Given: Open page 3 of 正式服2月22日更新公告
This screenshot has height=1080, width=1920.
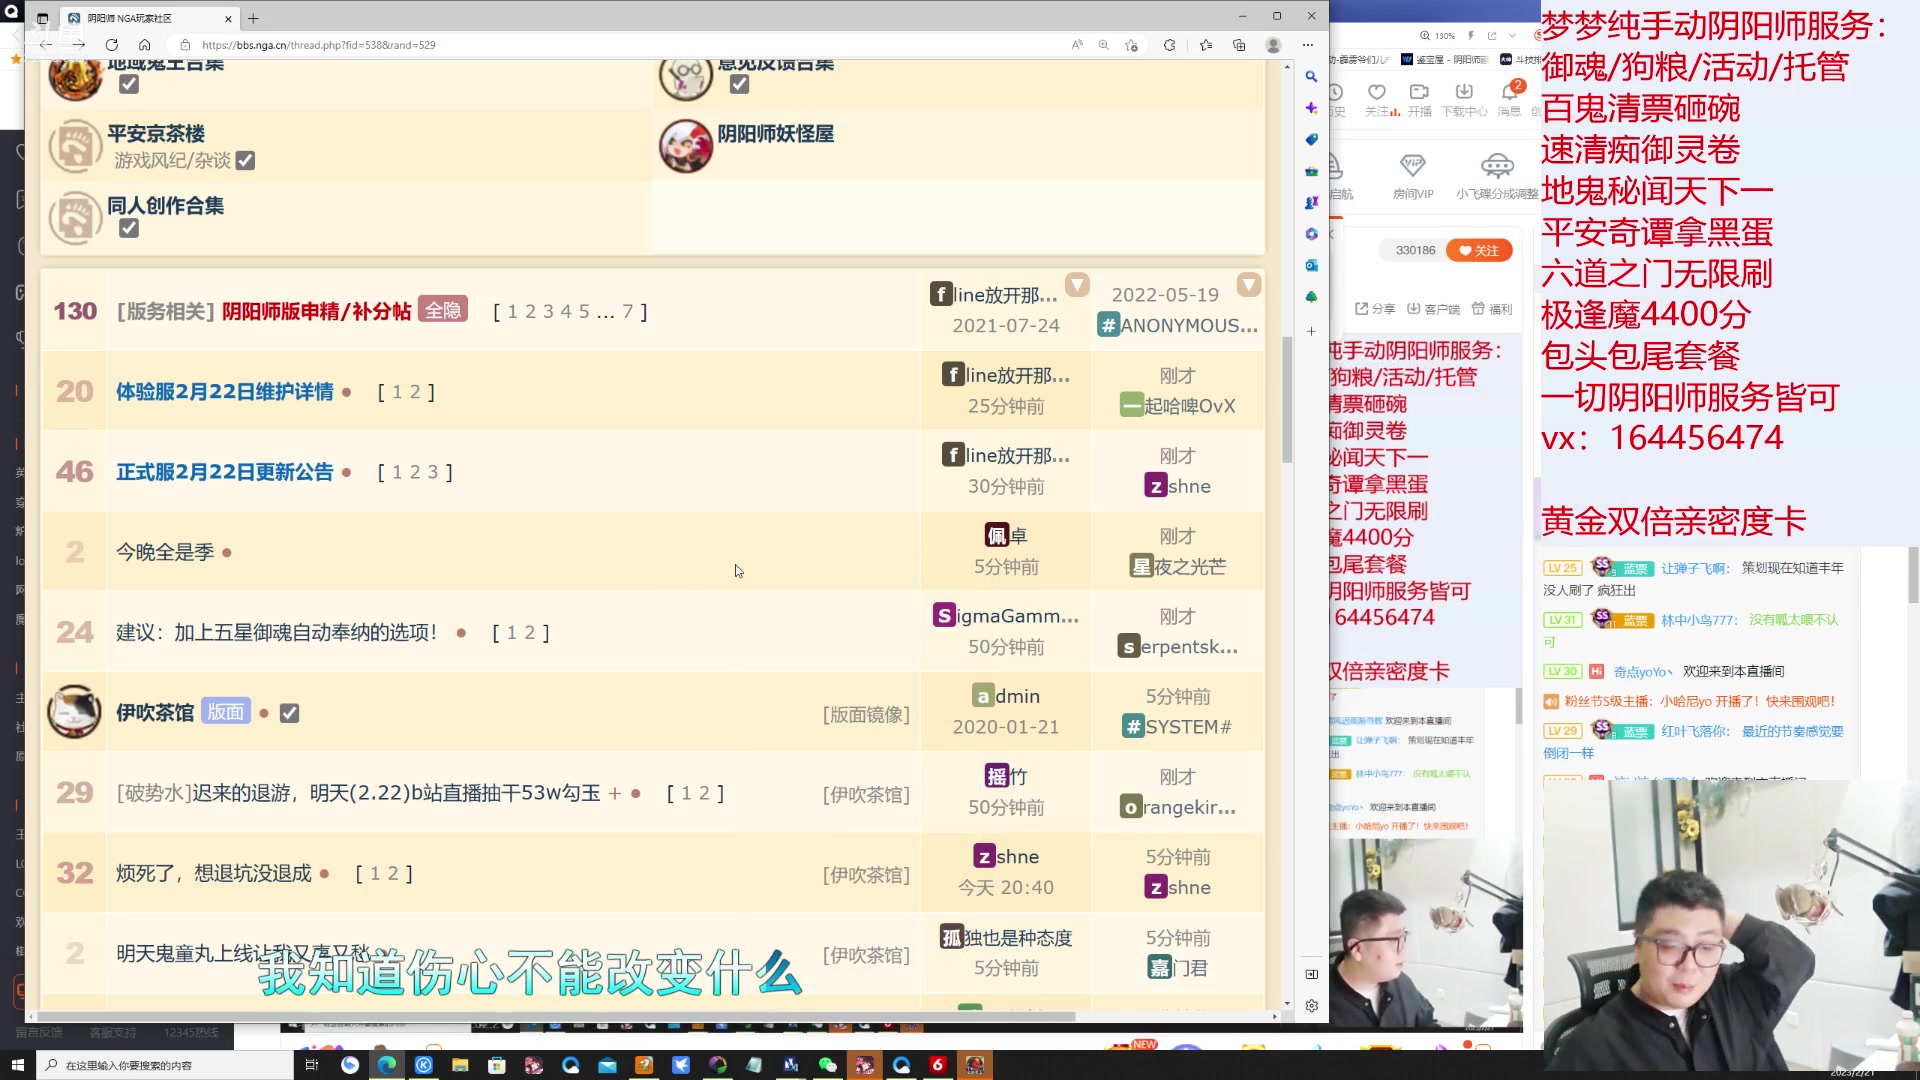Looking at the screenshot, I should (x=433, y=472).
